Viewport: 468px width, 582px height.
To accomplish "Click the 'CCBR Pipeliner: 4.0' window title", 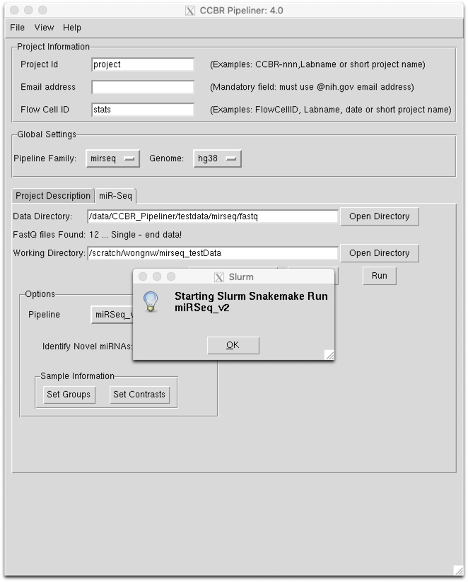I will point(241,10).
